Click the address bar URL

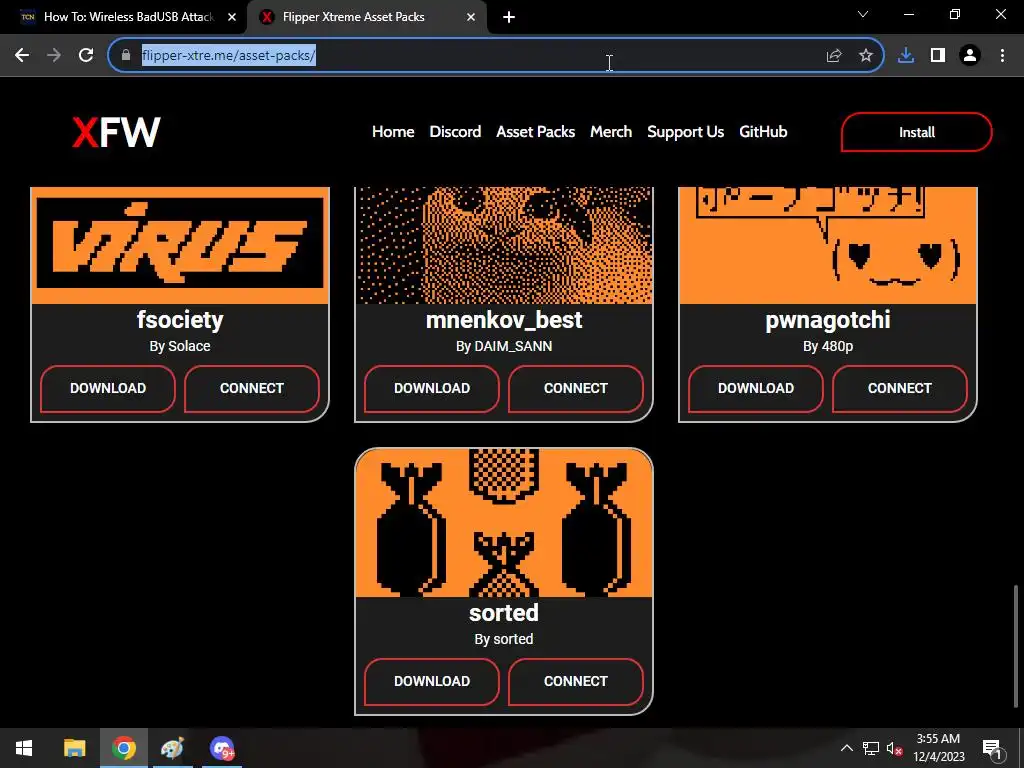tap(229, 56)
